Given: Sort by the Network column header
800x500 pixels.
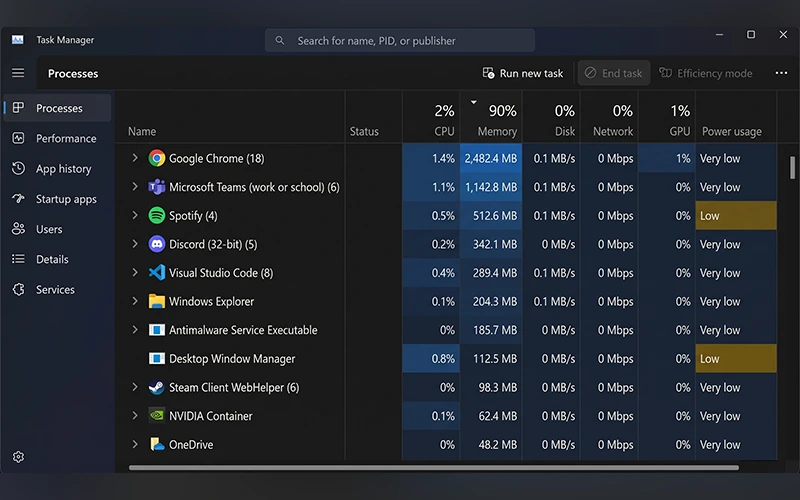Looking at the screenshot, I should (x=609, y=117).
